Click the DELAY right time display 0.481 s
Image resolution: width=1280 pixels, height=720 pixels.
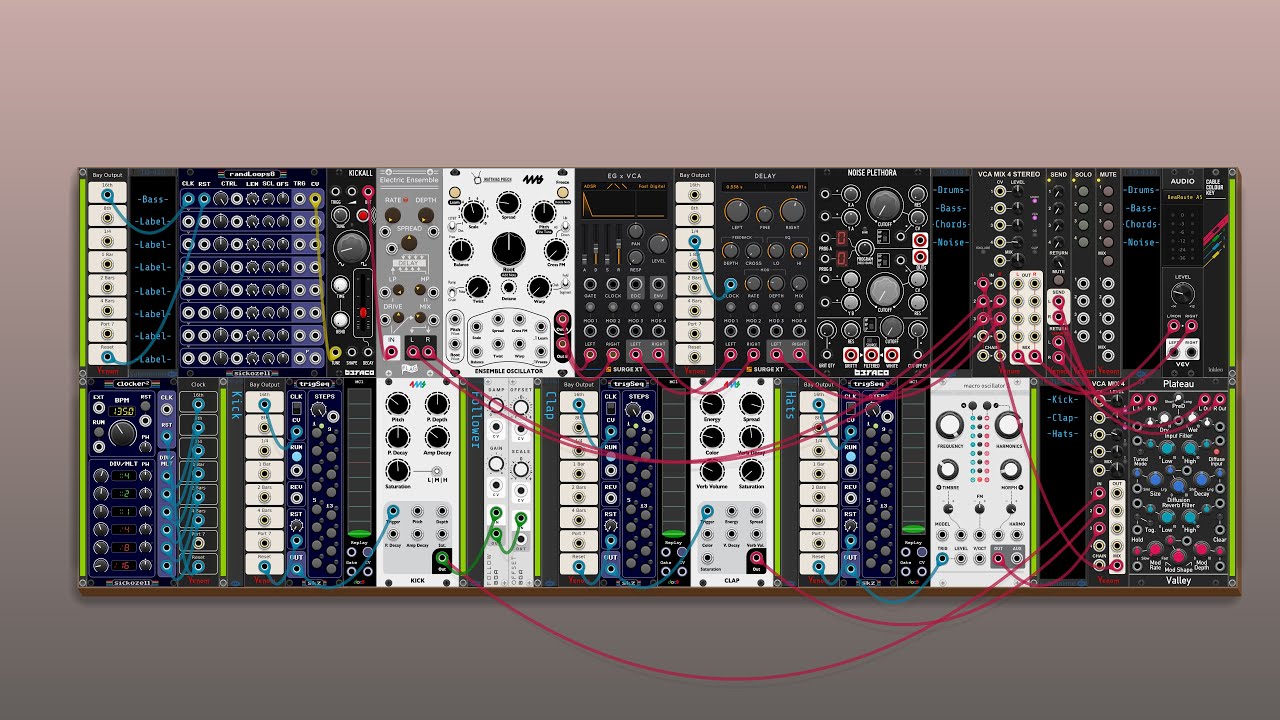tap(799, 187)
